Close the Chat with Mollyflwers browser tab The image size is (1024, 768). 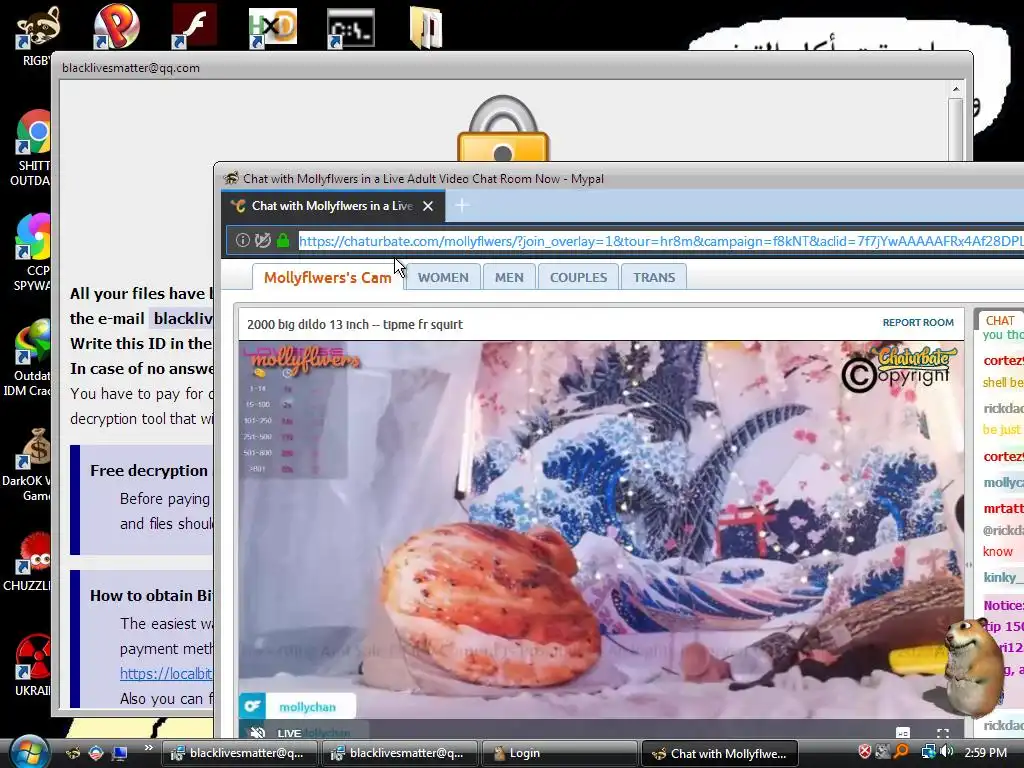tap(428, 206)
